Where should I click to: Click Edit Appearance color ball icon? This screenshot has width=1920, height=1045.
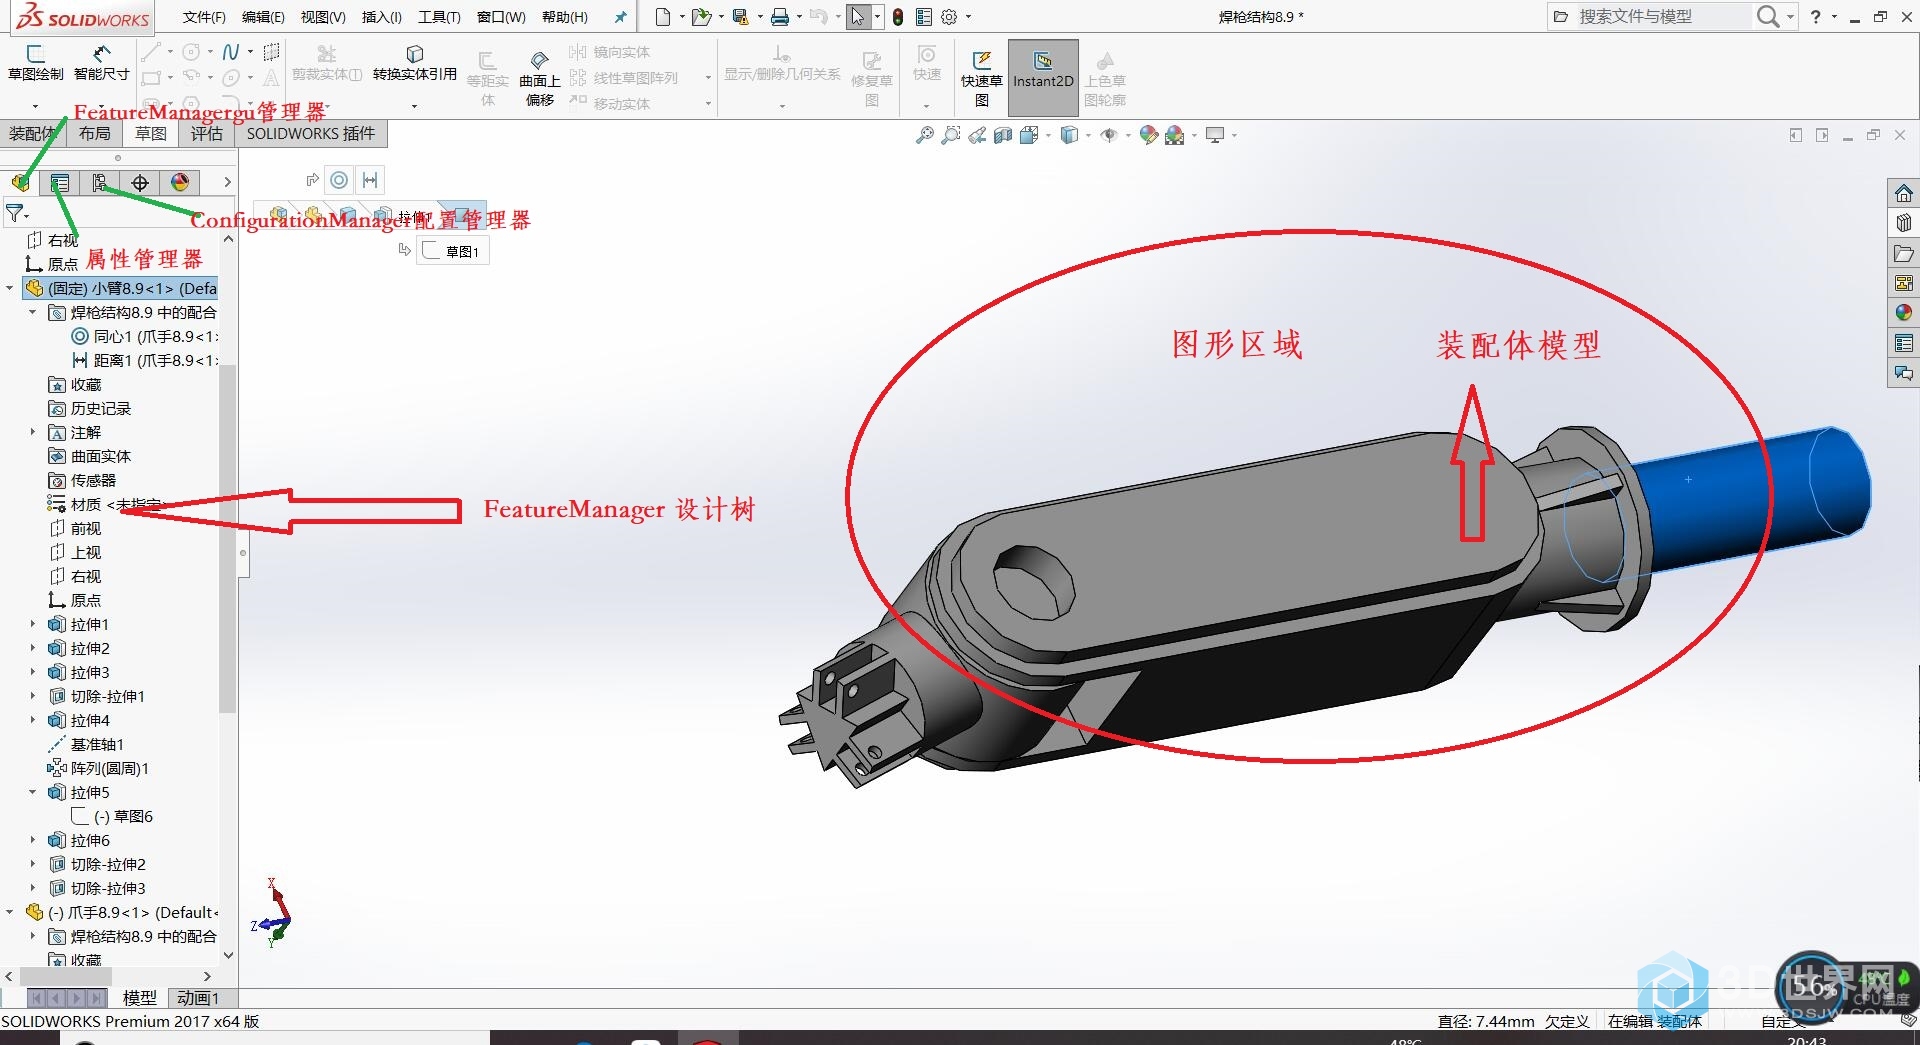point(1148,135)
